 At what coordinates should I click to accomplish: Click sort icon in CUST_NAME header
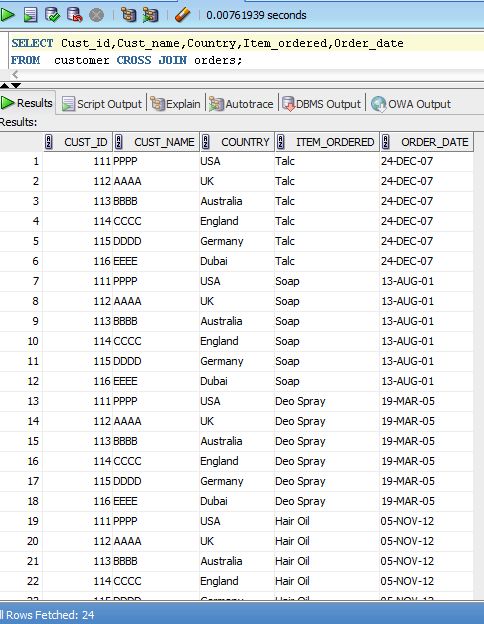119,142
